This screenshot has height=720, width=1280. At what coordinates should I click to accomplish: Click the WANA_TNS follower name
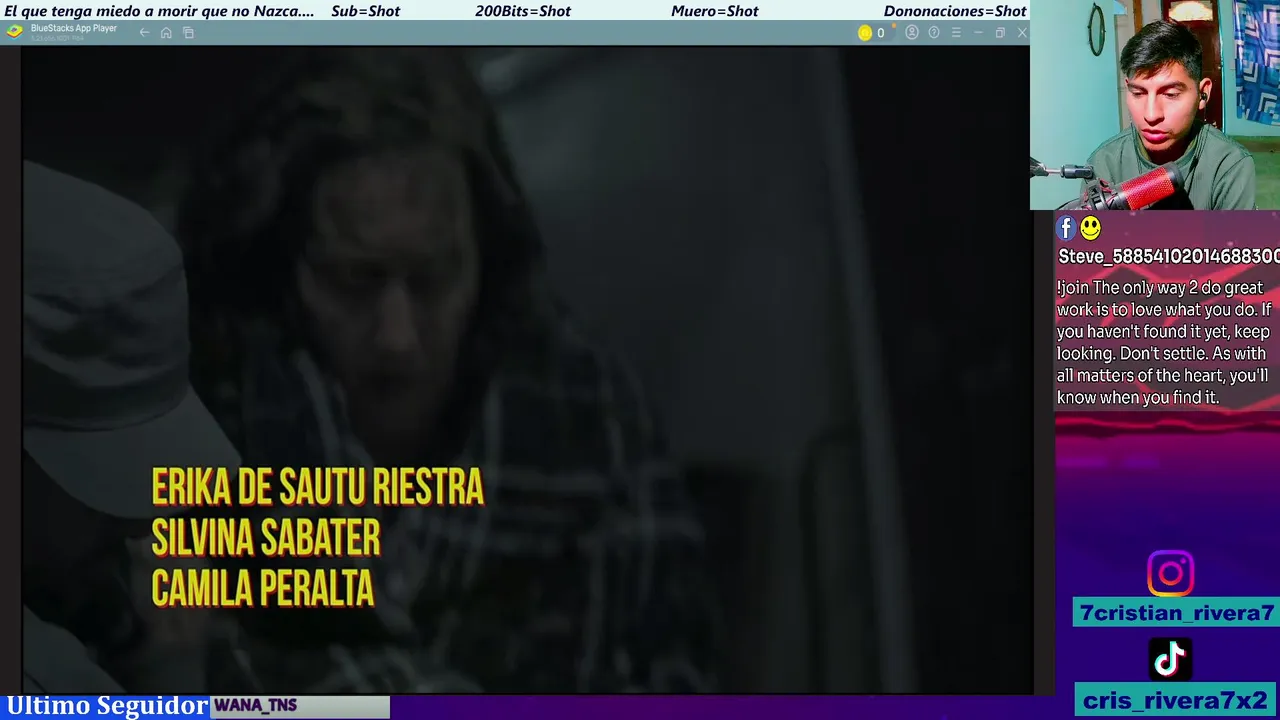256,705
